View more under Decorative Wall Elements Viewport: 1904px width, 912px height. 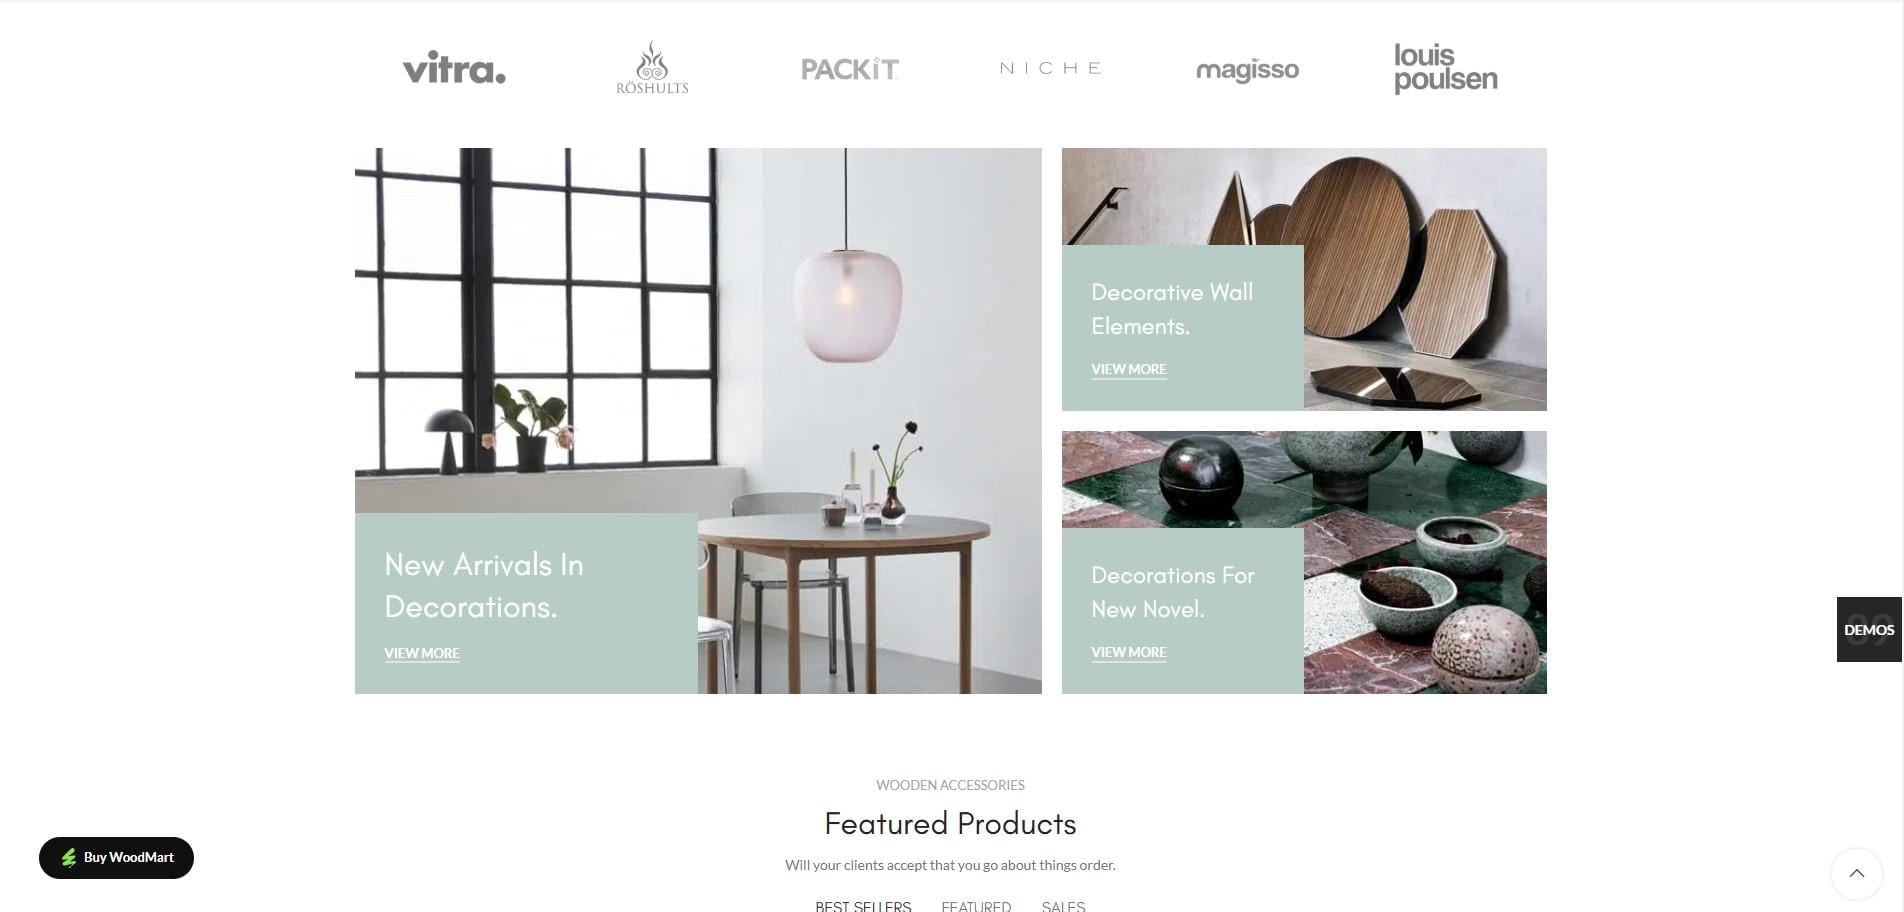click(x=1129, y=369)
